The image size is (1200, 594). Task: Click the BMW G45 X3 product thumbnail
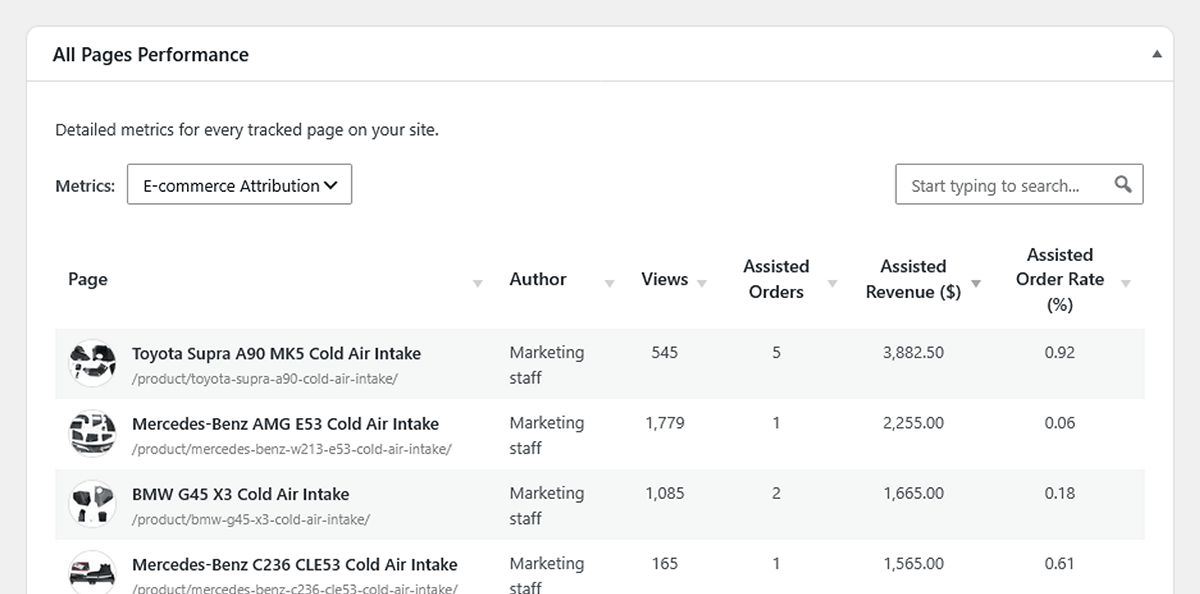[92, 504]
